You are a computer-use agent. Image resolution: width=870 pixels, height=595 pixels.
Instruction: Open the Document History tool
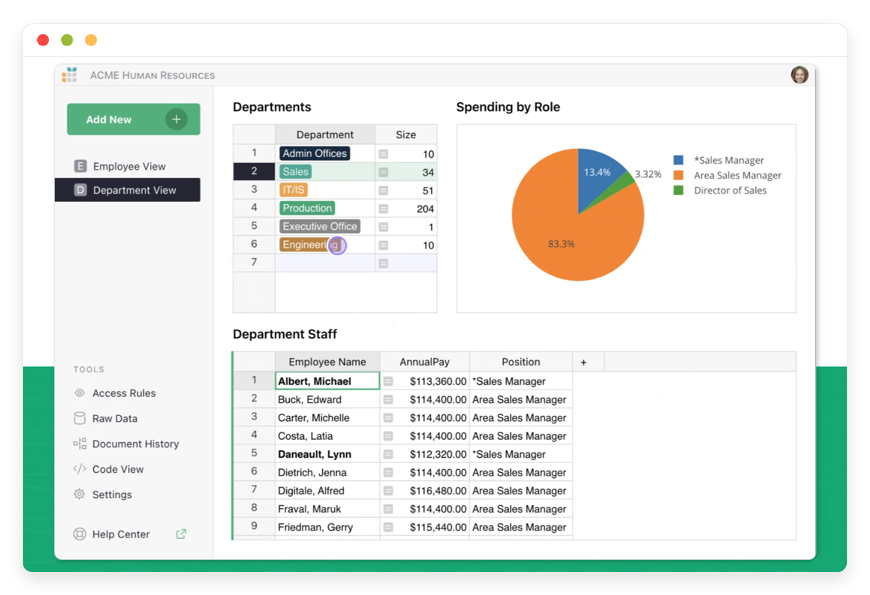tap(135, 444)
